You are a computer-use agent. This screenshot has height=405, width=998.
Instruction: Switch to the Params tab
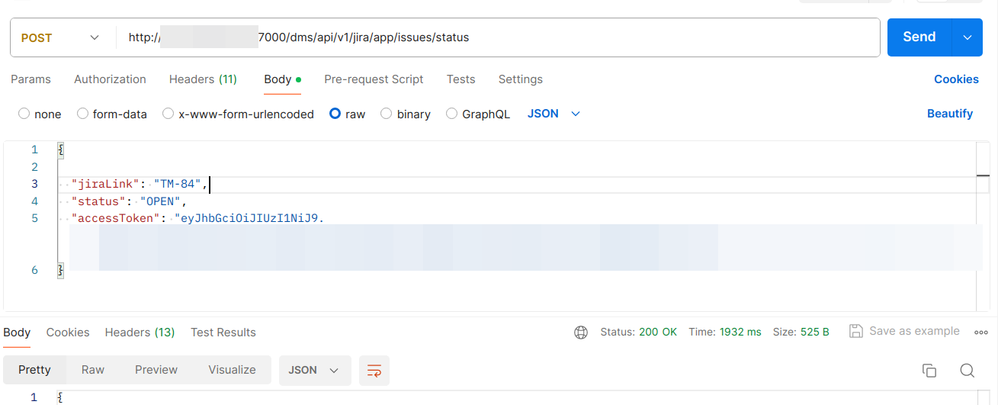pos(31,80)
